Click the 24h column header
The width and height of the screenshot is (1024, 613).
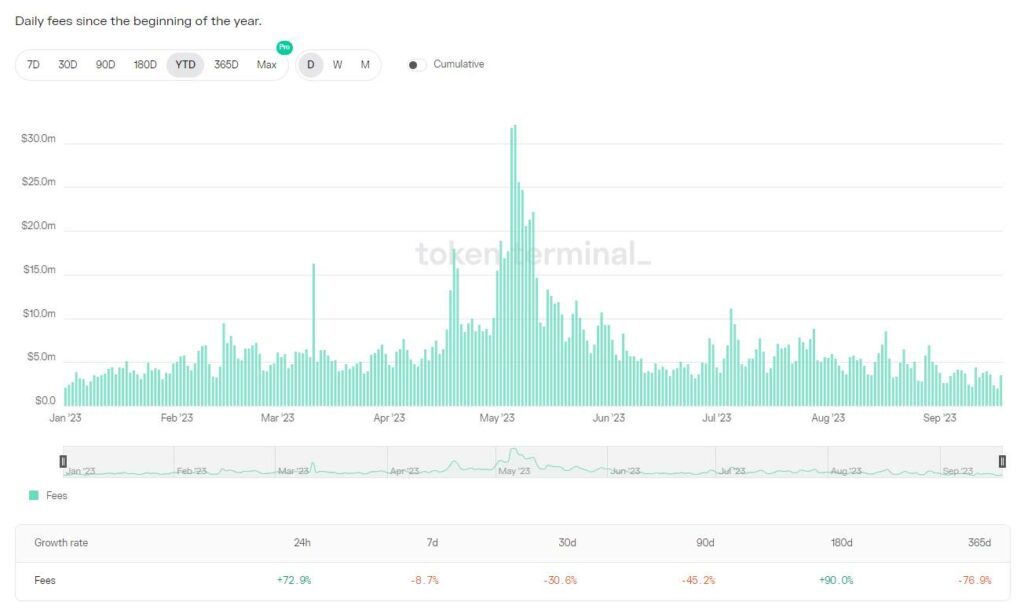302,542
